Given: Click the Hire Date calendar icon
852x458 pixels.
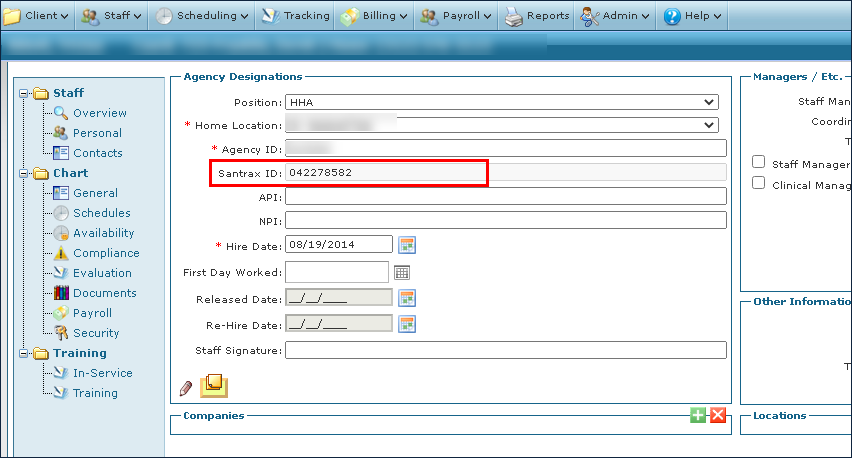Looking at the screenshot, I should tap(407, 245).
